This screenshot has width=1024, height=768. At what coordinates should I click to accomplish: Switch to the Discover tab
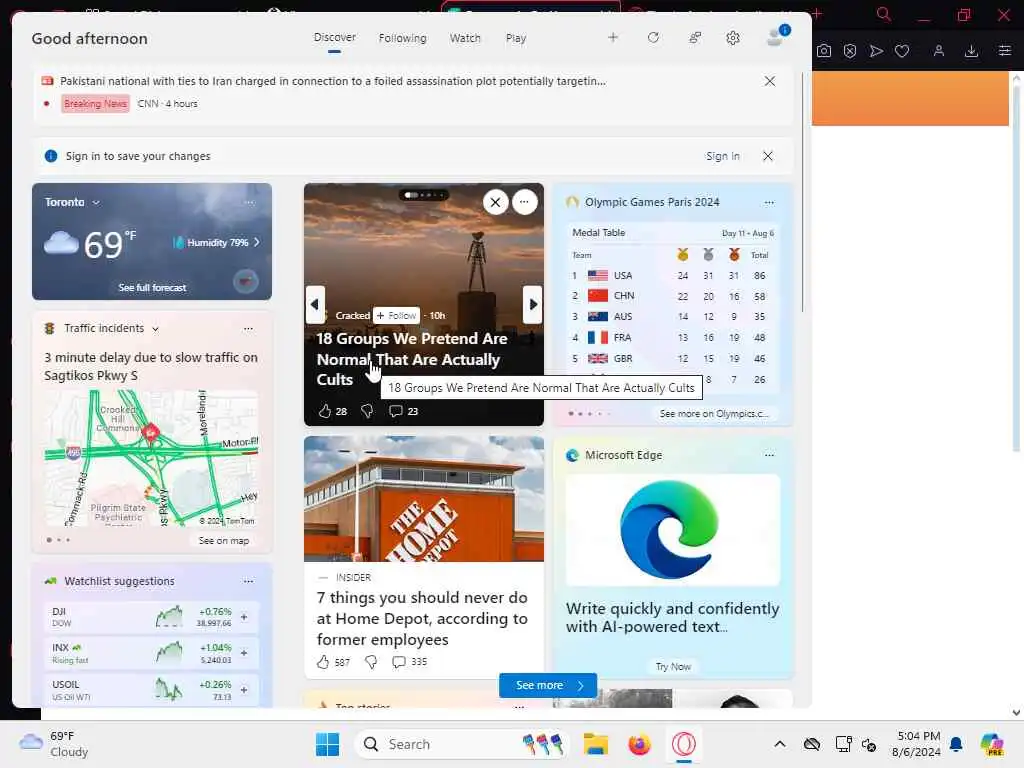click(x=334, y=38)
